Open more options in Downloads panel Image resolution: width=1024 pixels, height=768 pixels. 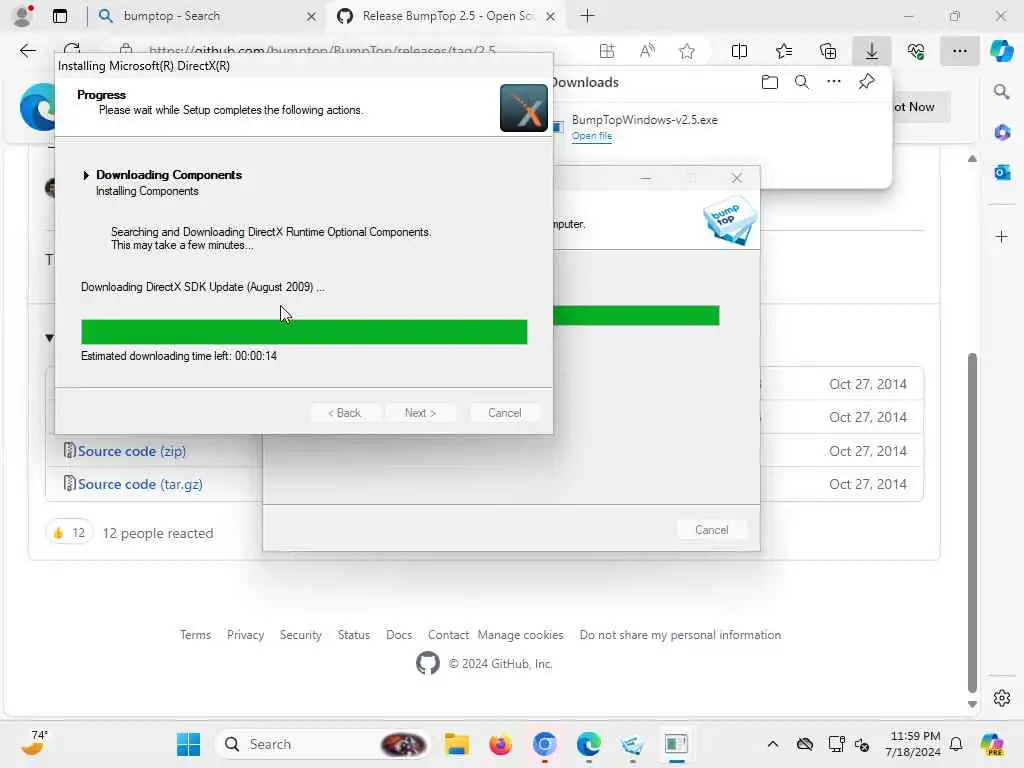pos(834,82)
